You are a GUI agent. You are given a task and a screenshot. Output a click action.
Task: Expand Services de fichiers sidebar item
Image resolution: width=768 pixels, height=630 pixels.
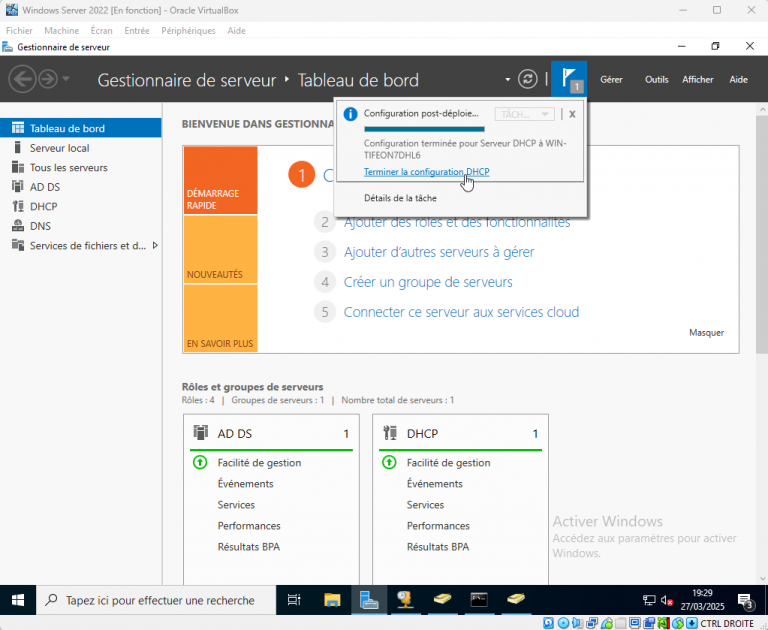pos(155,245)
